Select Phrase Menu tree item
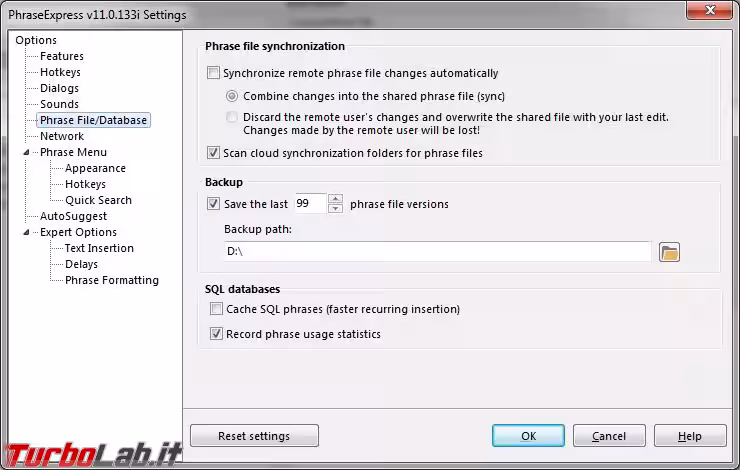 (73, 152)
